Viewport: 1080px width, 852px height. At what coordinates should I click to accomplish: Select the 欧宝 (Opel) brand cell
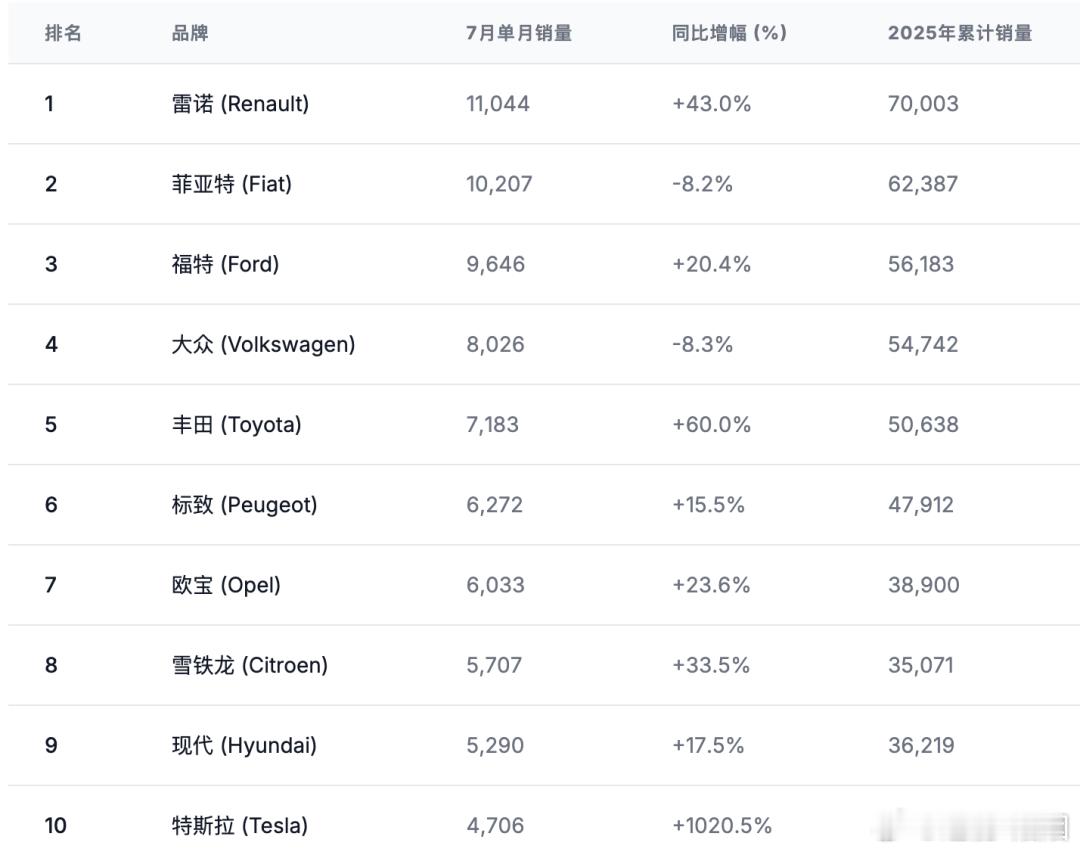226,585
